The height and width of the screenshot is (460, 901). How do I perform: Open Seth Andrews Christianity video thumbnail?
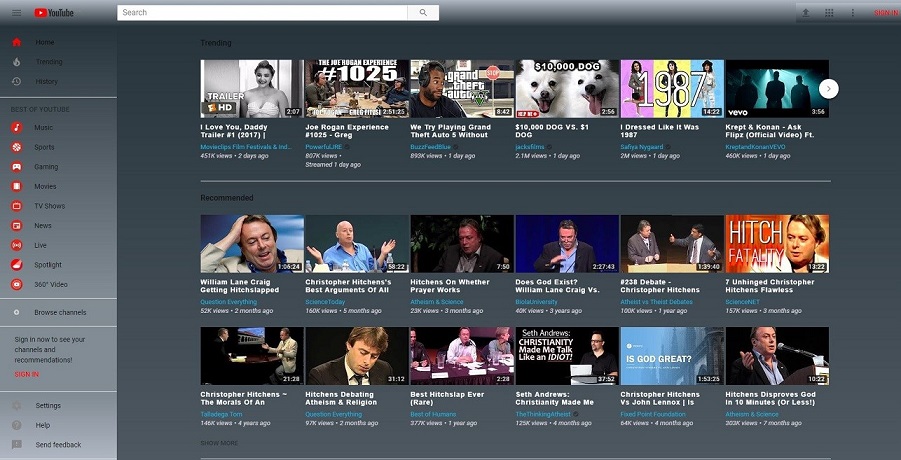[x=567, y=355]
